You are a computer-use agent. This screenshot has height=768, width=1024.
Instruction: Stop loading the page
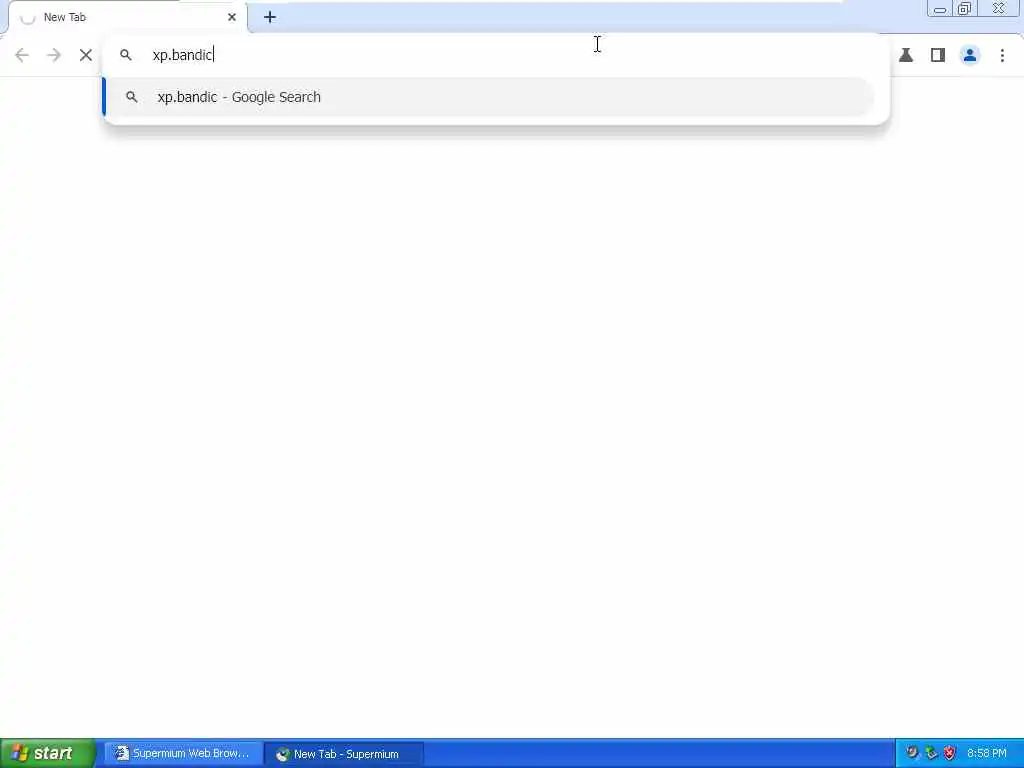[x=86, y=56]
